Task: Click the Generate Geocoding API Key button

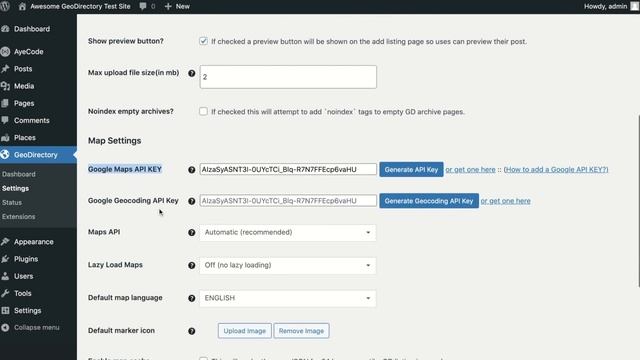Action: click(429, 201)
